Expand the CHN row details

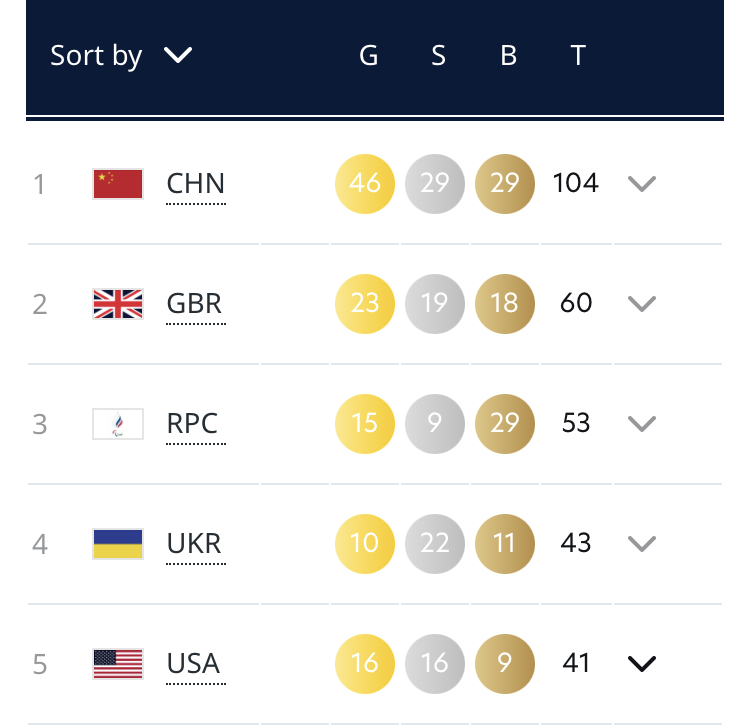[641, 184]
